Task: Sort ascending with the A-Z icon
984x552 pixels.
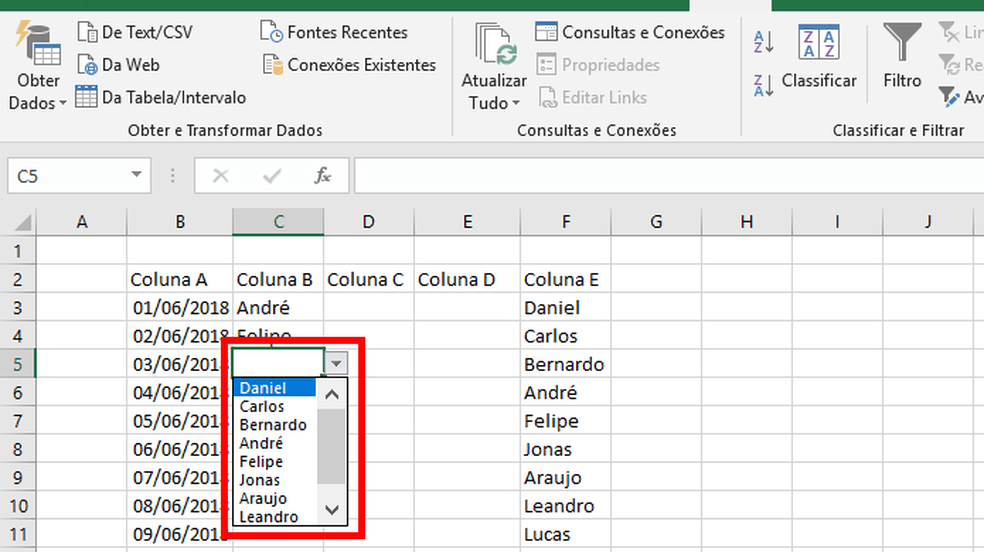Action: (764, 42)
